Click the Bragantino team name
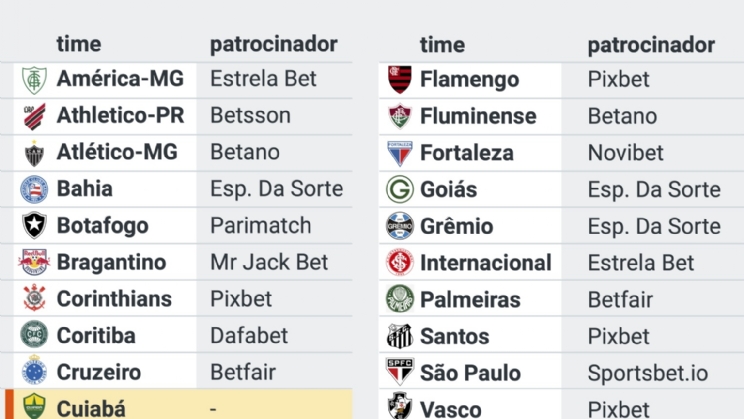 111,262
